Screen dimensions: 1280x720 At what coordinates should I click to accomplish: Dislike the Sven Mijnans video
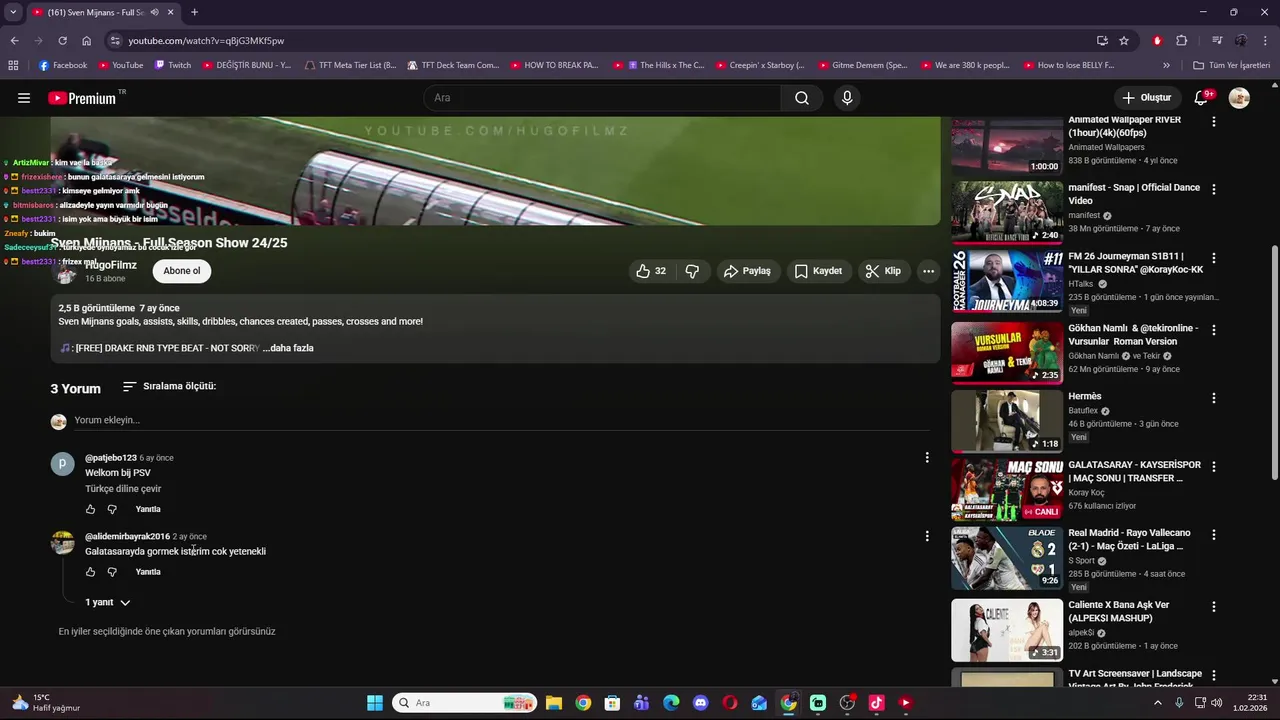tap(692, 271)
